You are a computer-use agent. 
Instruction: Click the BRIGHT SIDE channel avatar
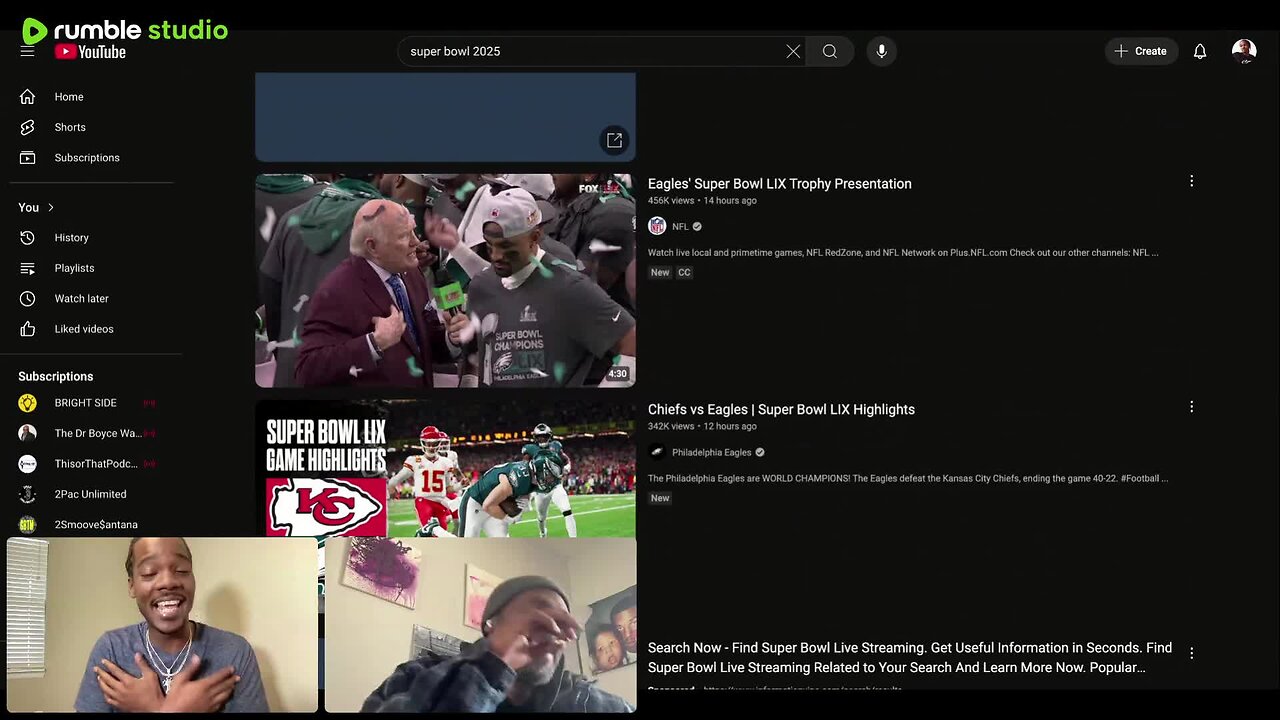pos(27,403)
